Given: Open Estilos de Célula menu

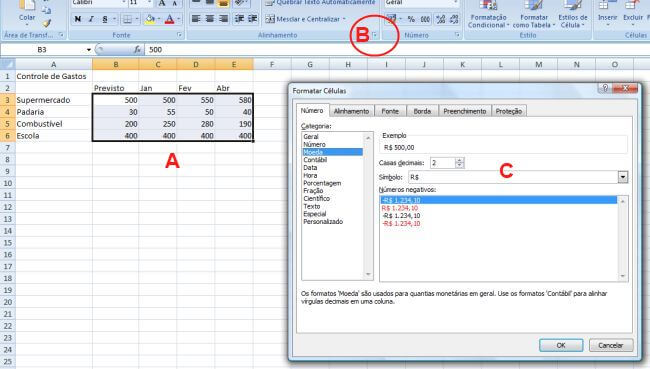Looking at the screenshot, I should tap(573, 15).
